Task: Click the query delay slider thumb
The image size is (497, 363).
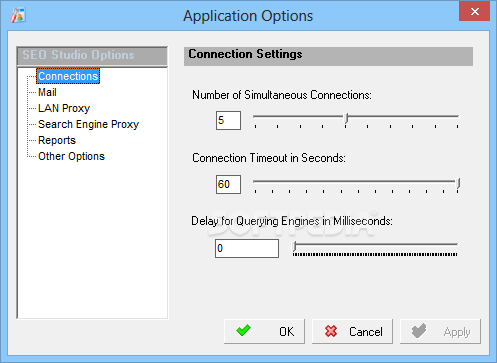Action: [x=295, y=246]
